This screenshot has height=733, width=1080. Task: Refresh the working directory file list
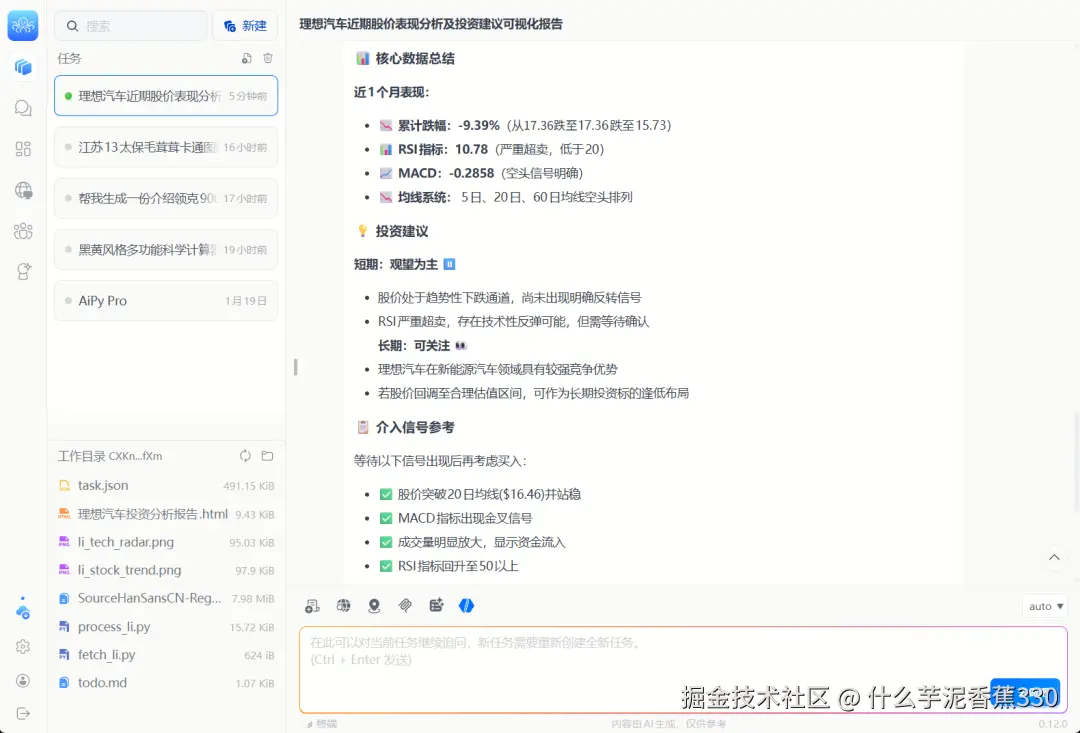244,456
